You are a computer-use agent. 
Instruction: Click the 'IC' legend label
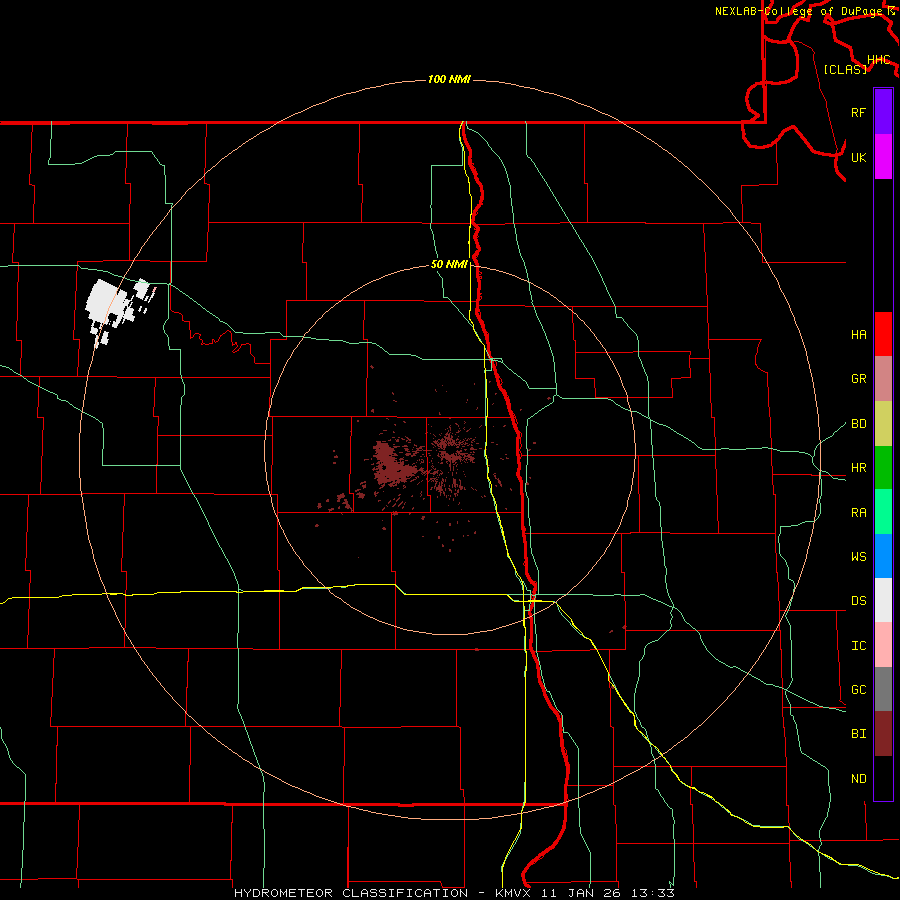click(x=859, y=646)
